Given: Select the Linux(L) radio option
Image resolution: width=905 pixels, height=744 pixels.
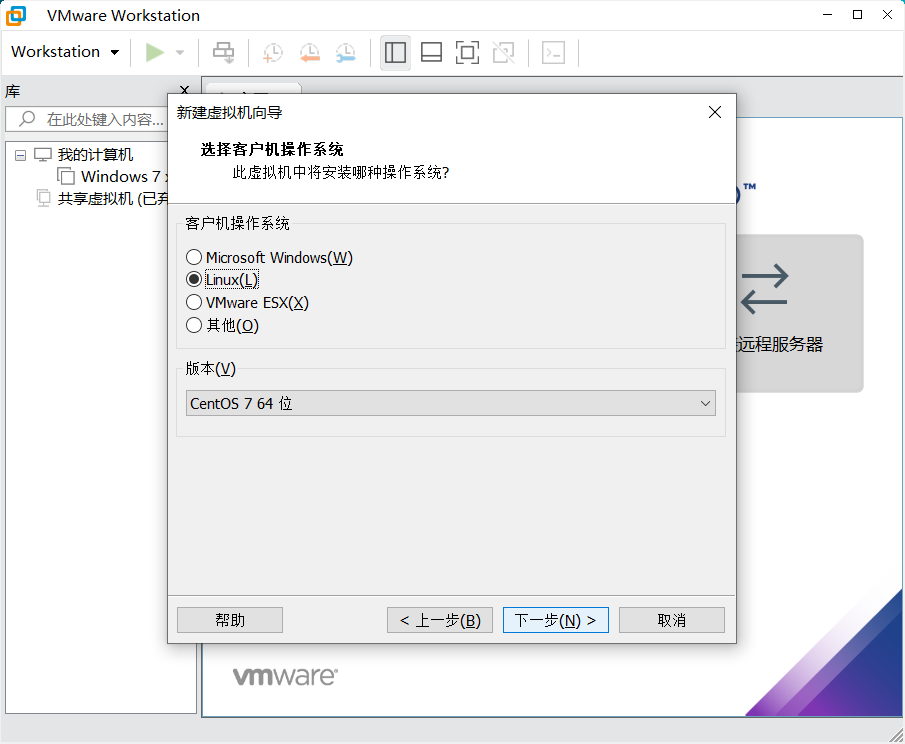Looking at the screenshot, I should click(x=222, y=280).
